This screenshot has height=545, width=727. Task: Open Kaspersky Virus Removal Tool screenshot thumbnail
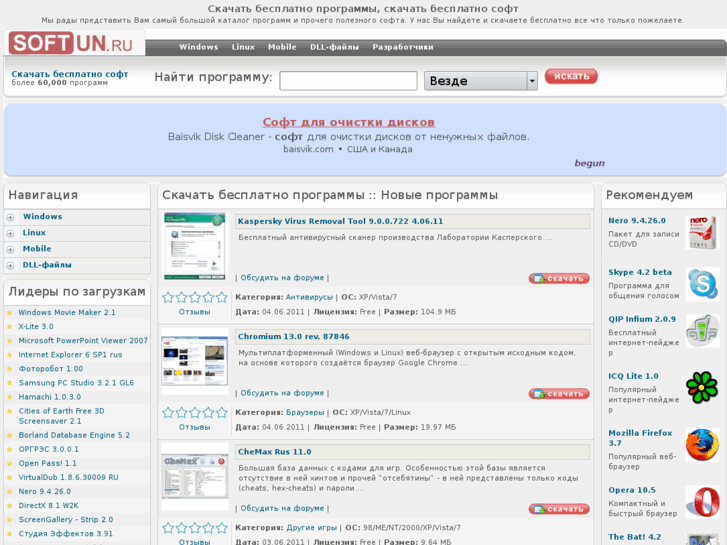195,246
